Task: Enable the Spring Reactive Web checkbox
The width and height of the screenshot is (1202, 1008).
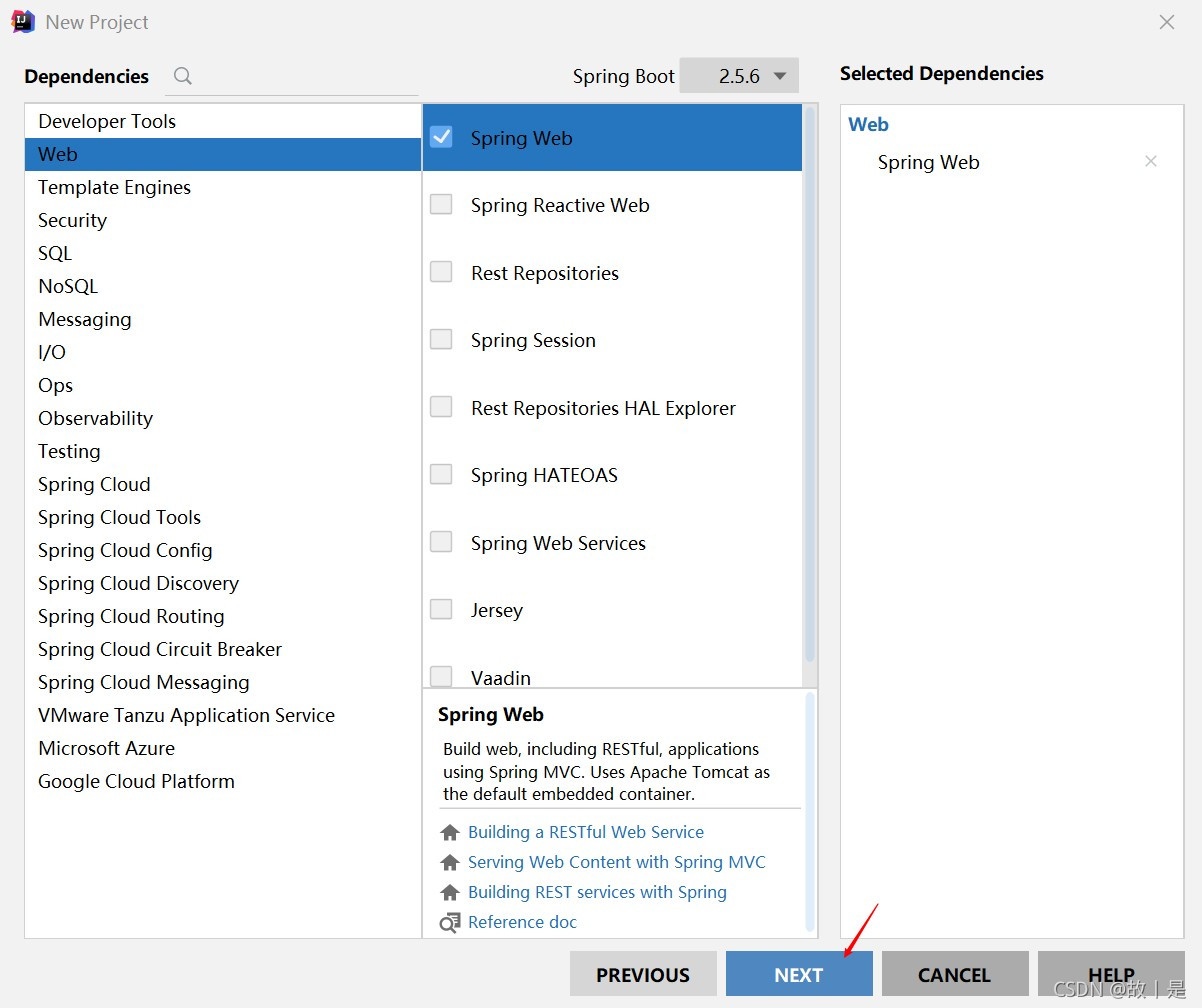Action: pyautogui.click(x=441, y=204)
